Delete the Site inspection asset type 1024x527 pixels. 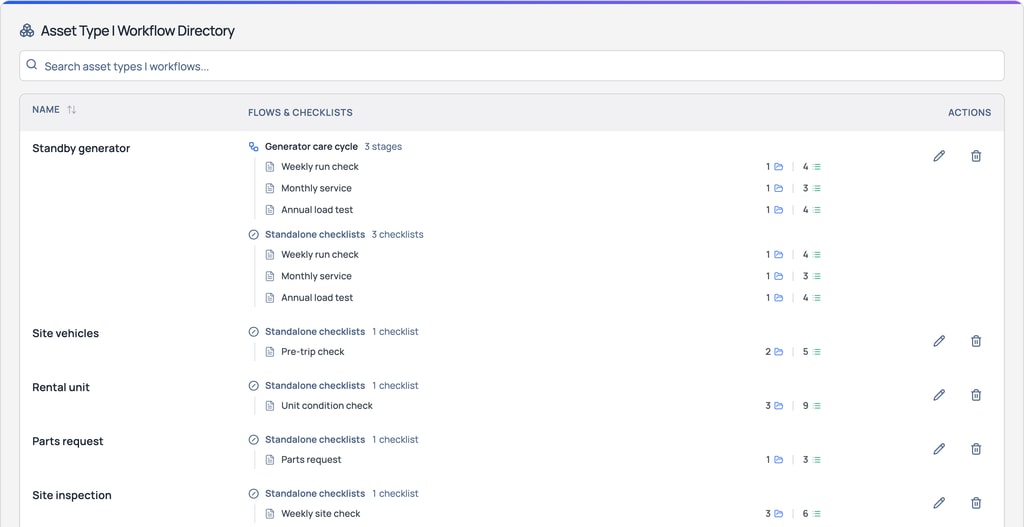click(976, 503)
